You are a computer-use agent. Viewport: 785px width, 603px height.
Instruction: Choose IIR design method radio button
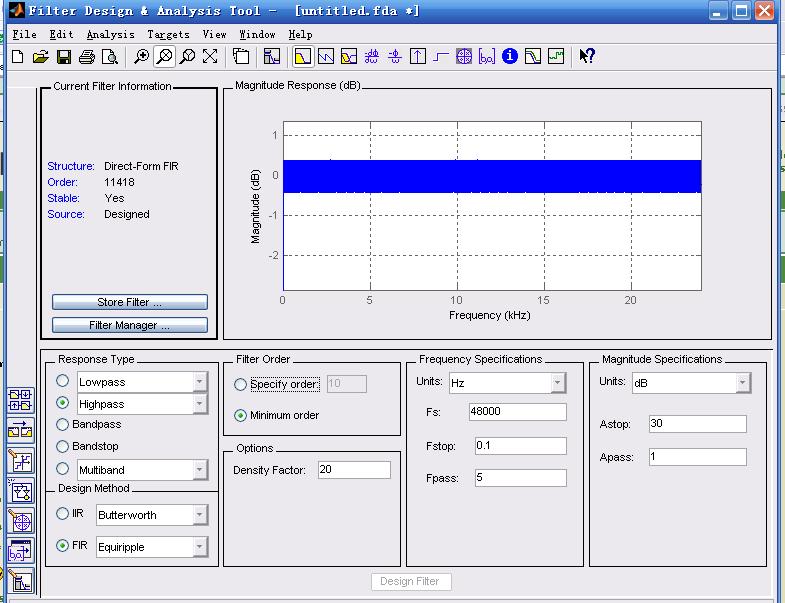63,513
